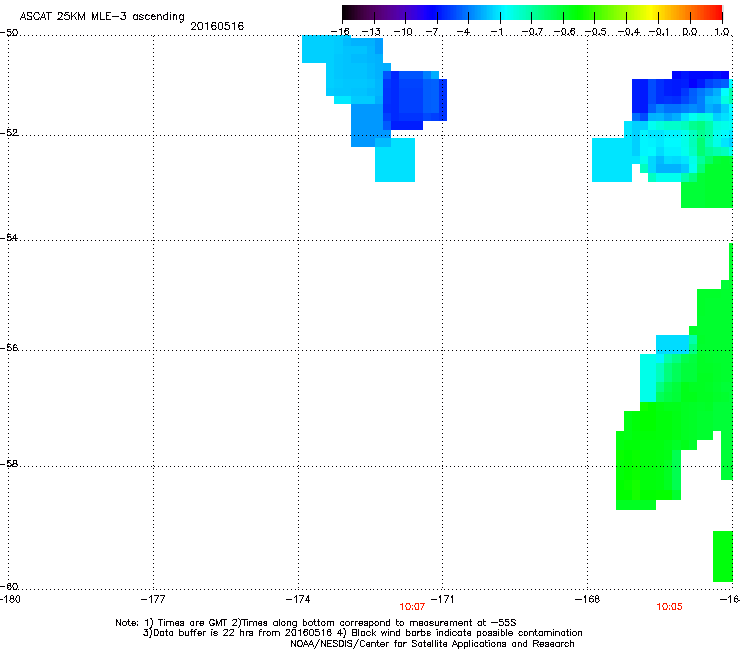The height and width of the screenshot is (650, 740).
Task: Click the "-13" color bar label
Action: coord(371,32)
